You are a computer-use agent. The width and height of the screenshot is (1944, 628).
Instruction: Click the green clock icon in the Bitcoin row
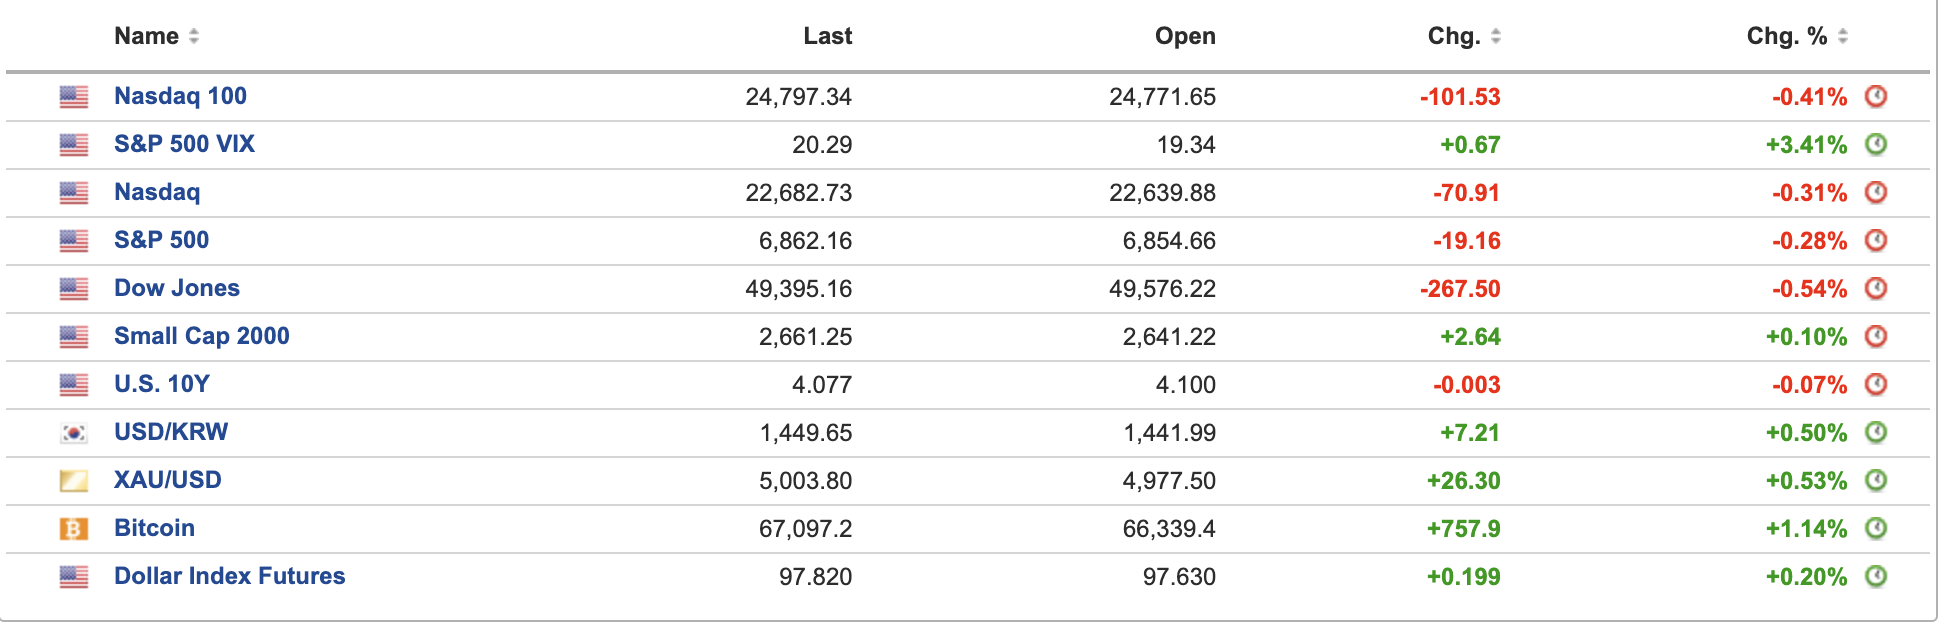1876,529
